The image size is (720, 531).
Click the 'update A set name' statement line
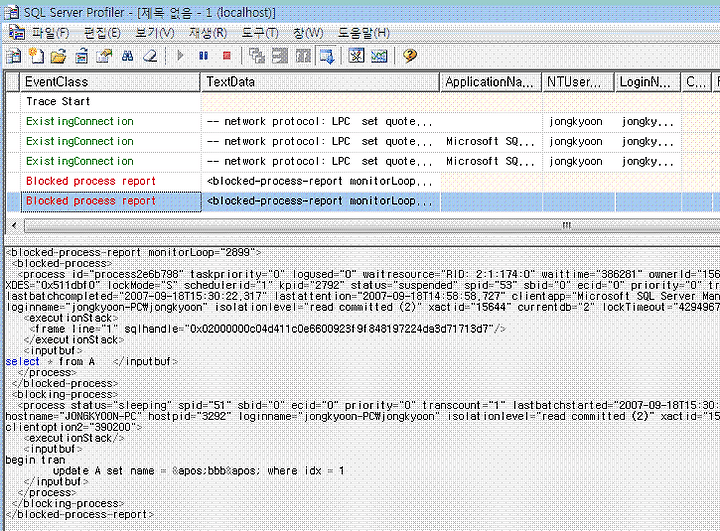(198, 471)
